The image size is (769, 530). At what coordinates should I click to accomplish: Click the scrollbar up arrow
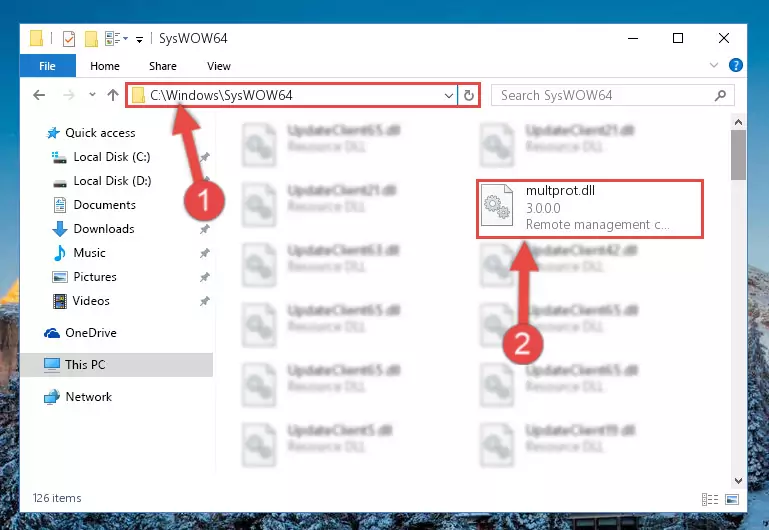coord(738,122)
